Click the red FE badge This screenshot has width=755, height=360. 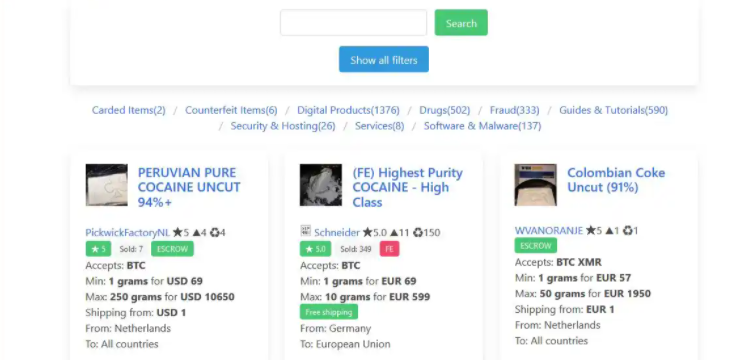[390, 249]
